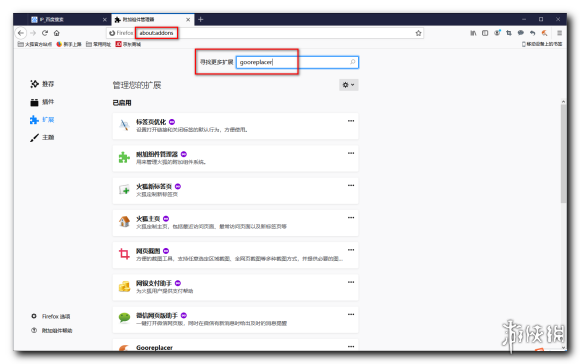Open the 标签页优化 extension title

tap(151, 122)
